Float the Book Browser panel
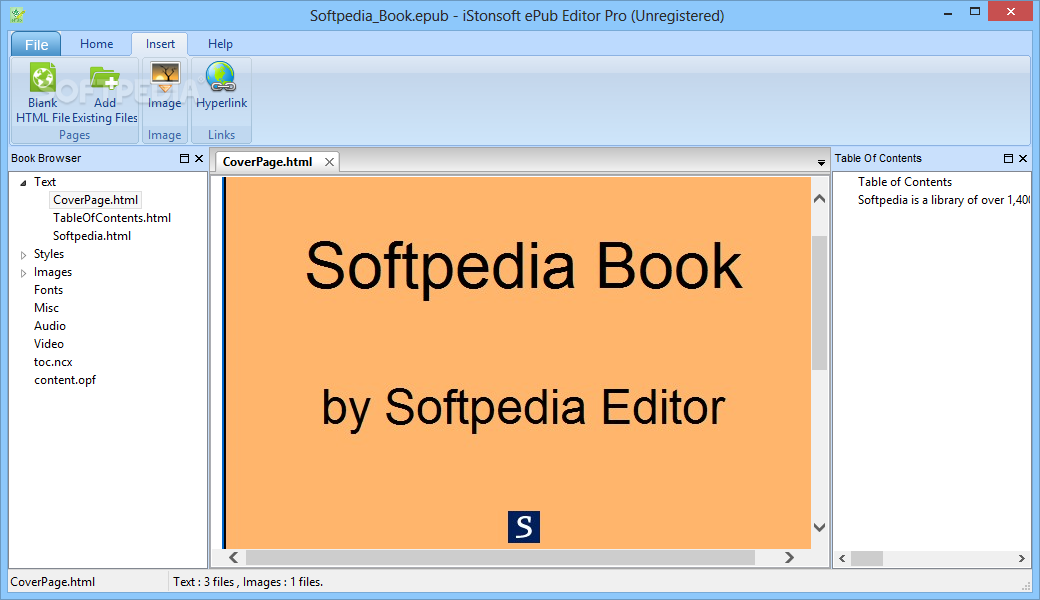The width and height of the screenshot is (1040, 600). [184, 158]
